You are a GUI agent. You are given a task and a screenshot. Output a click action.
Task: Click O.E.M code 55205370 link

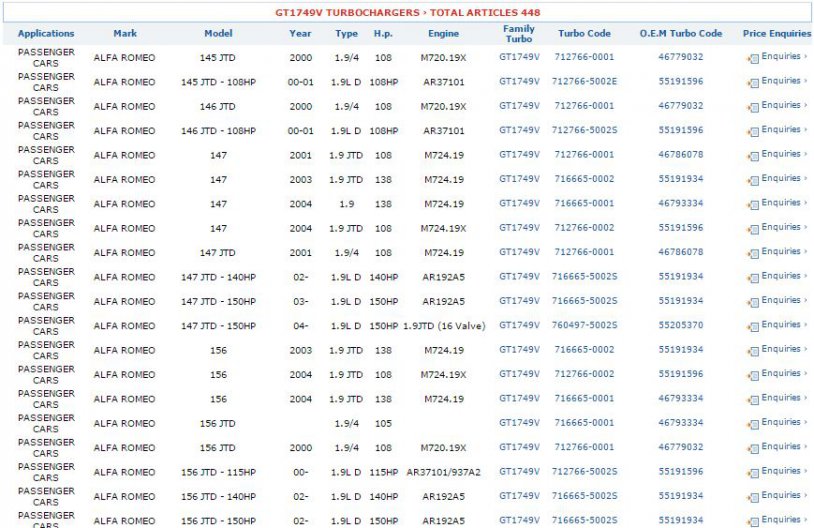click(x=680, y=326)
